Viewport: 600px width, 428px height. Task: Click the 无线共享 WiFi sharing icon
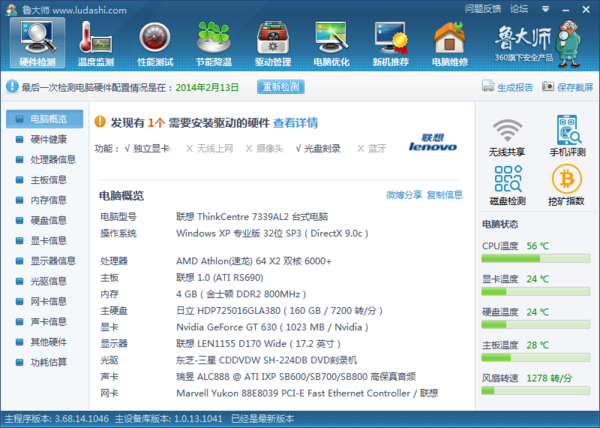pos(509,136)
